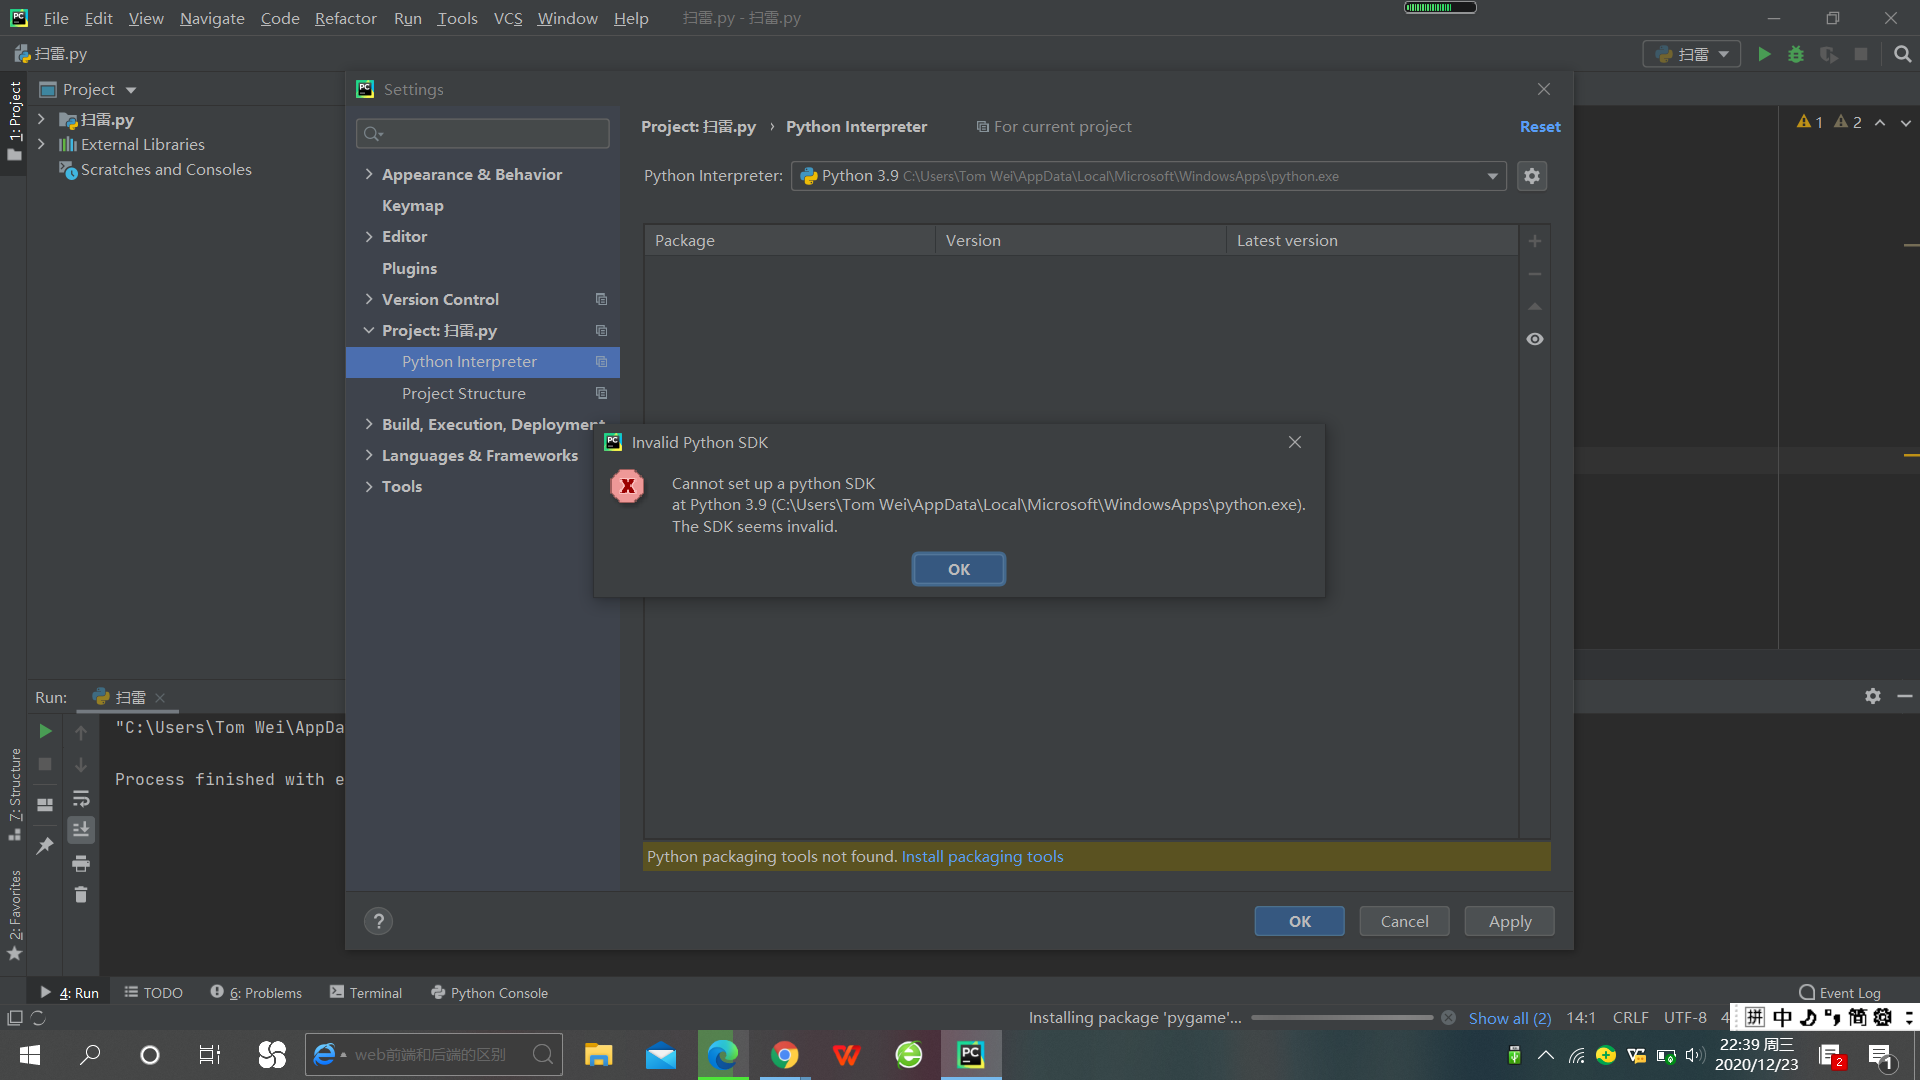The height and width of the screenshot is (1080, 1920).
Task: Click the Run panel trash icon
Action: click(81, 895)
